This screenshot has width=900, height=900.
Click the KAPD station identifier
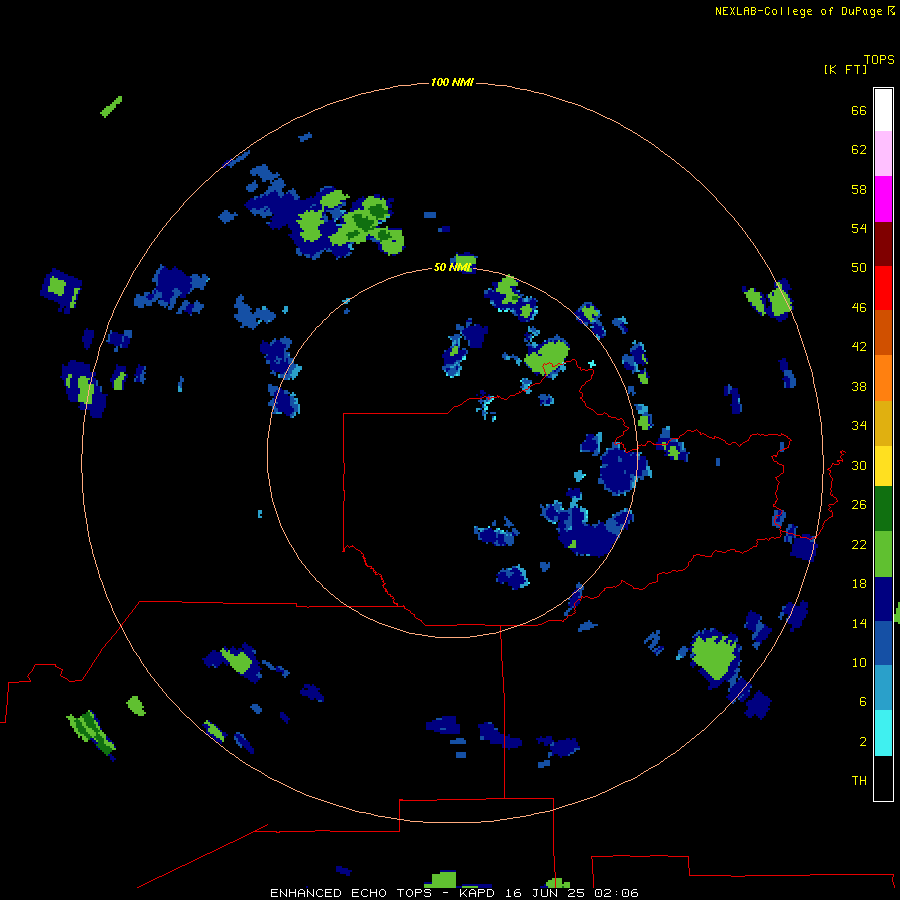[476, 893]
